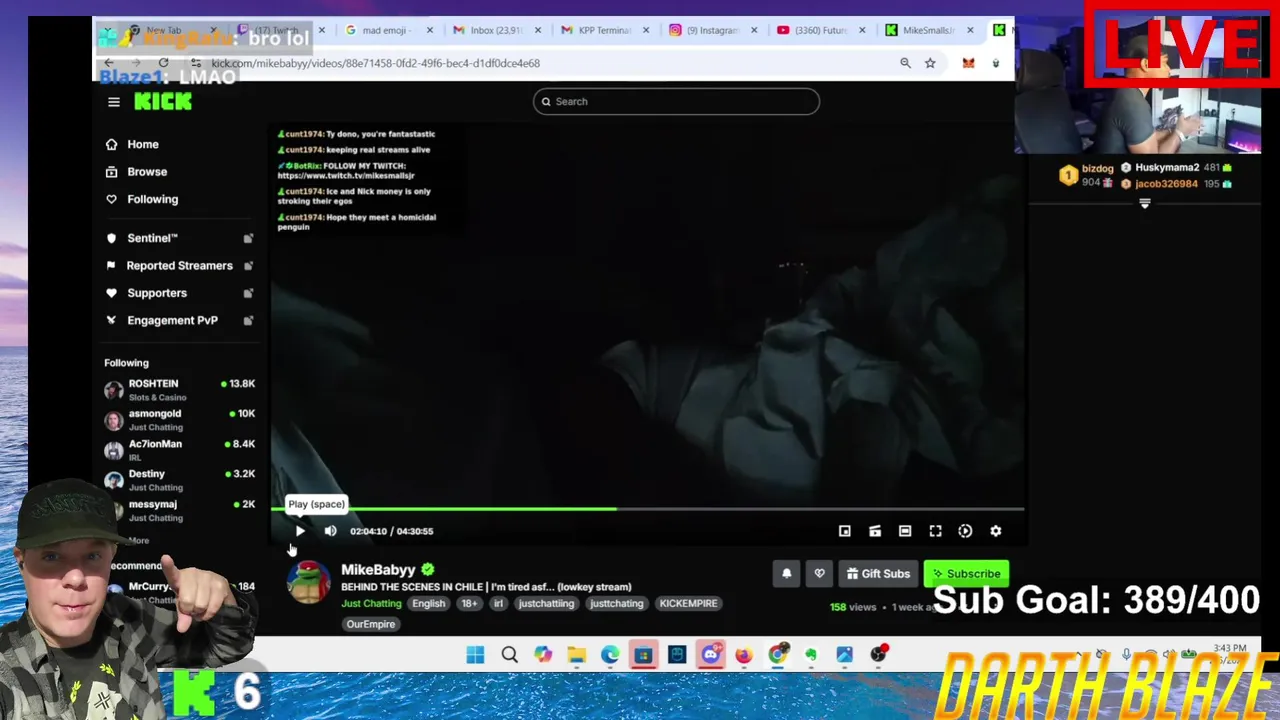
Task: Click MikeBabyy profile avatar
Action: click(308, 581)
